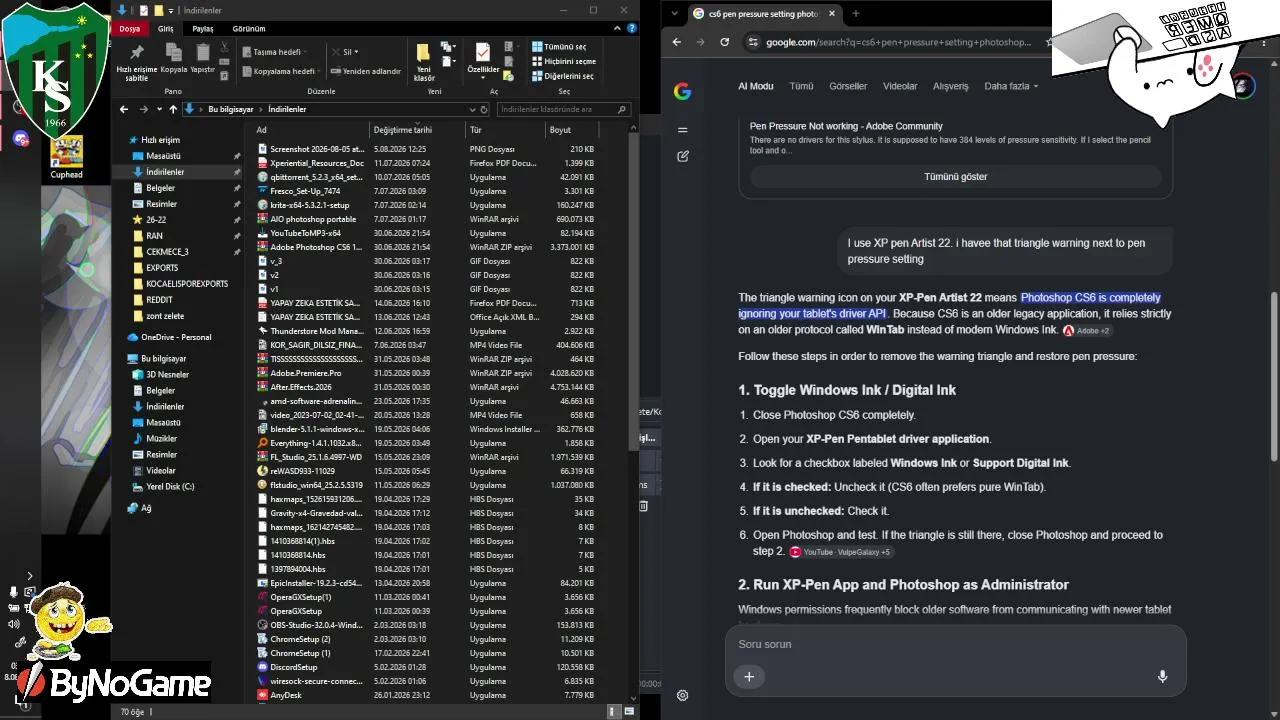Click the Explorer search box
Screen dimensions: 1280x720
click(563, 109)
